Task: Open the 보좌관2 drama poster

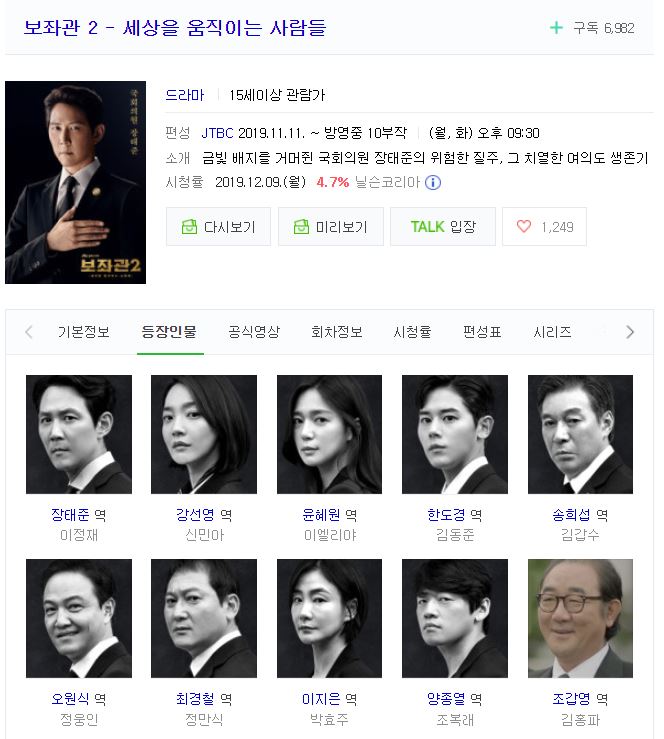Action: click(x=75, y=182)
